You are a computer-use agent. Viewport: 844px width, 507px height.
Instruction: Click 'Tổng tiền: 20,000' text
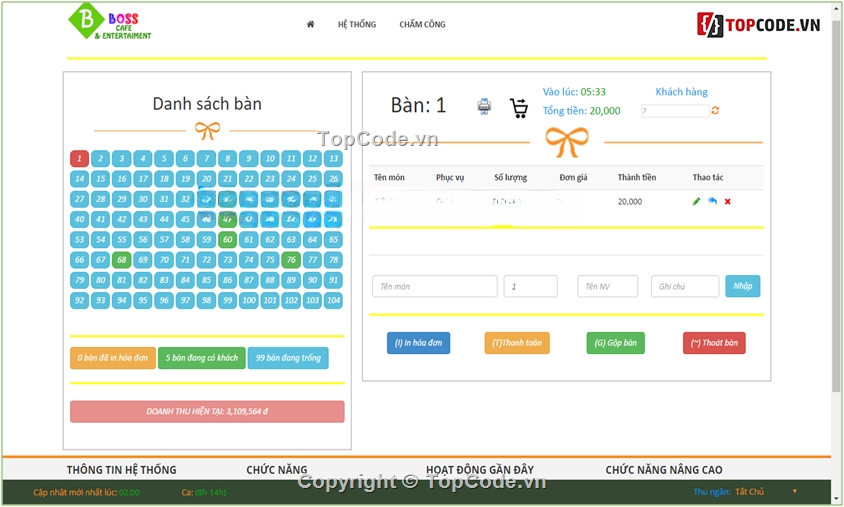pos(581,111)
